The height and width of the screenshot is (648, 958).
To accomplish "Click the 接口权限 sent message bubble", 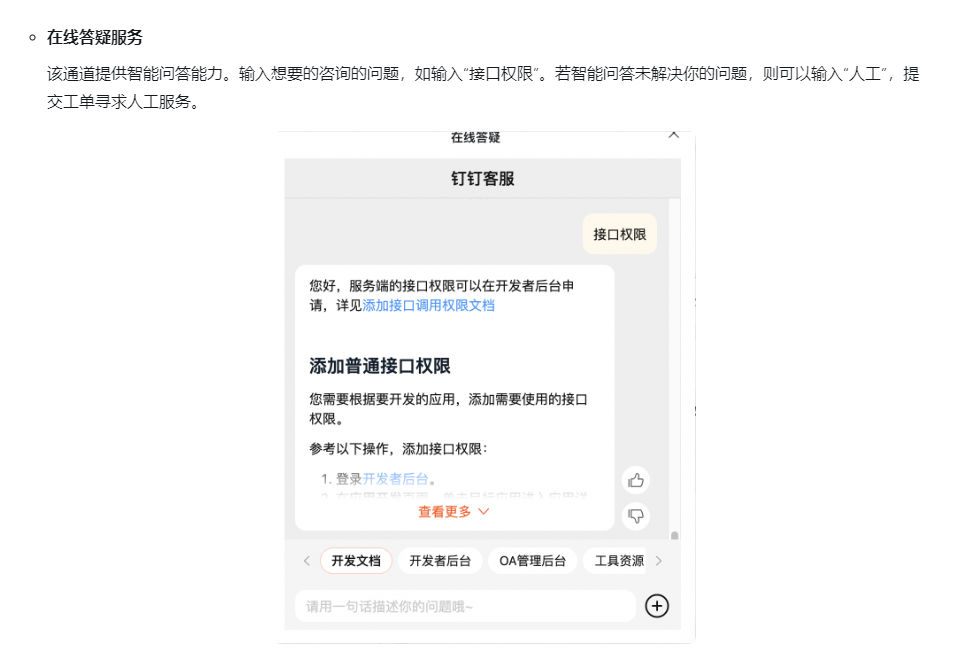I will coord(620,234).
